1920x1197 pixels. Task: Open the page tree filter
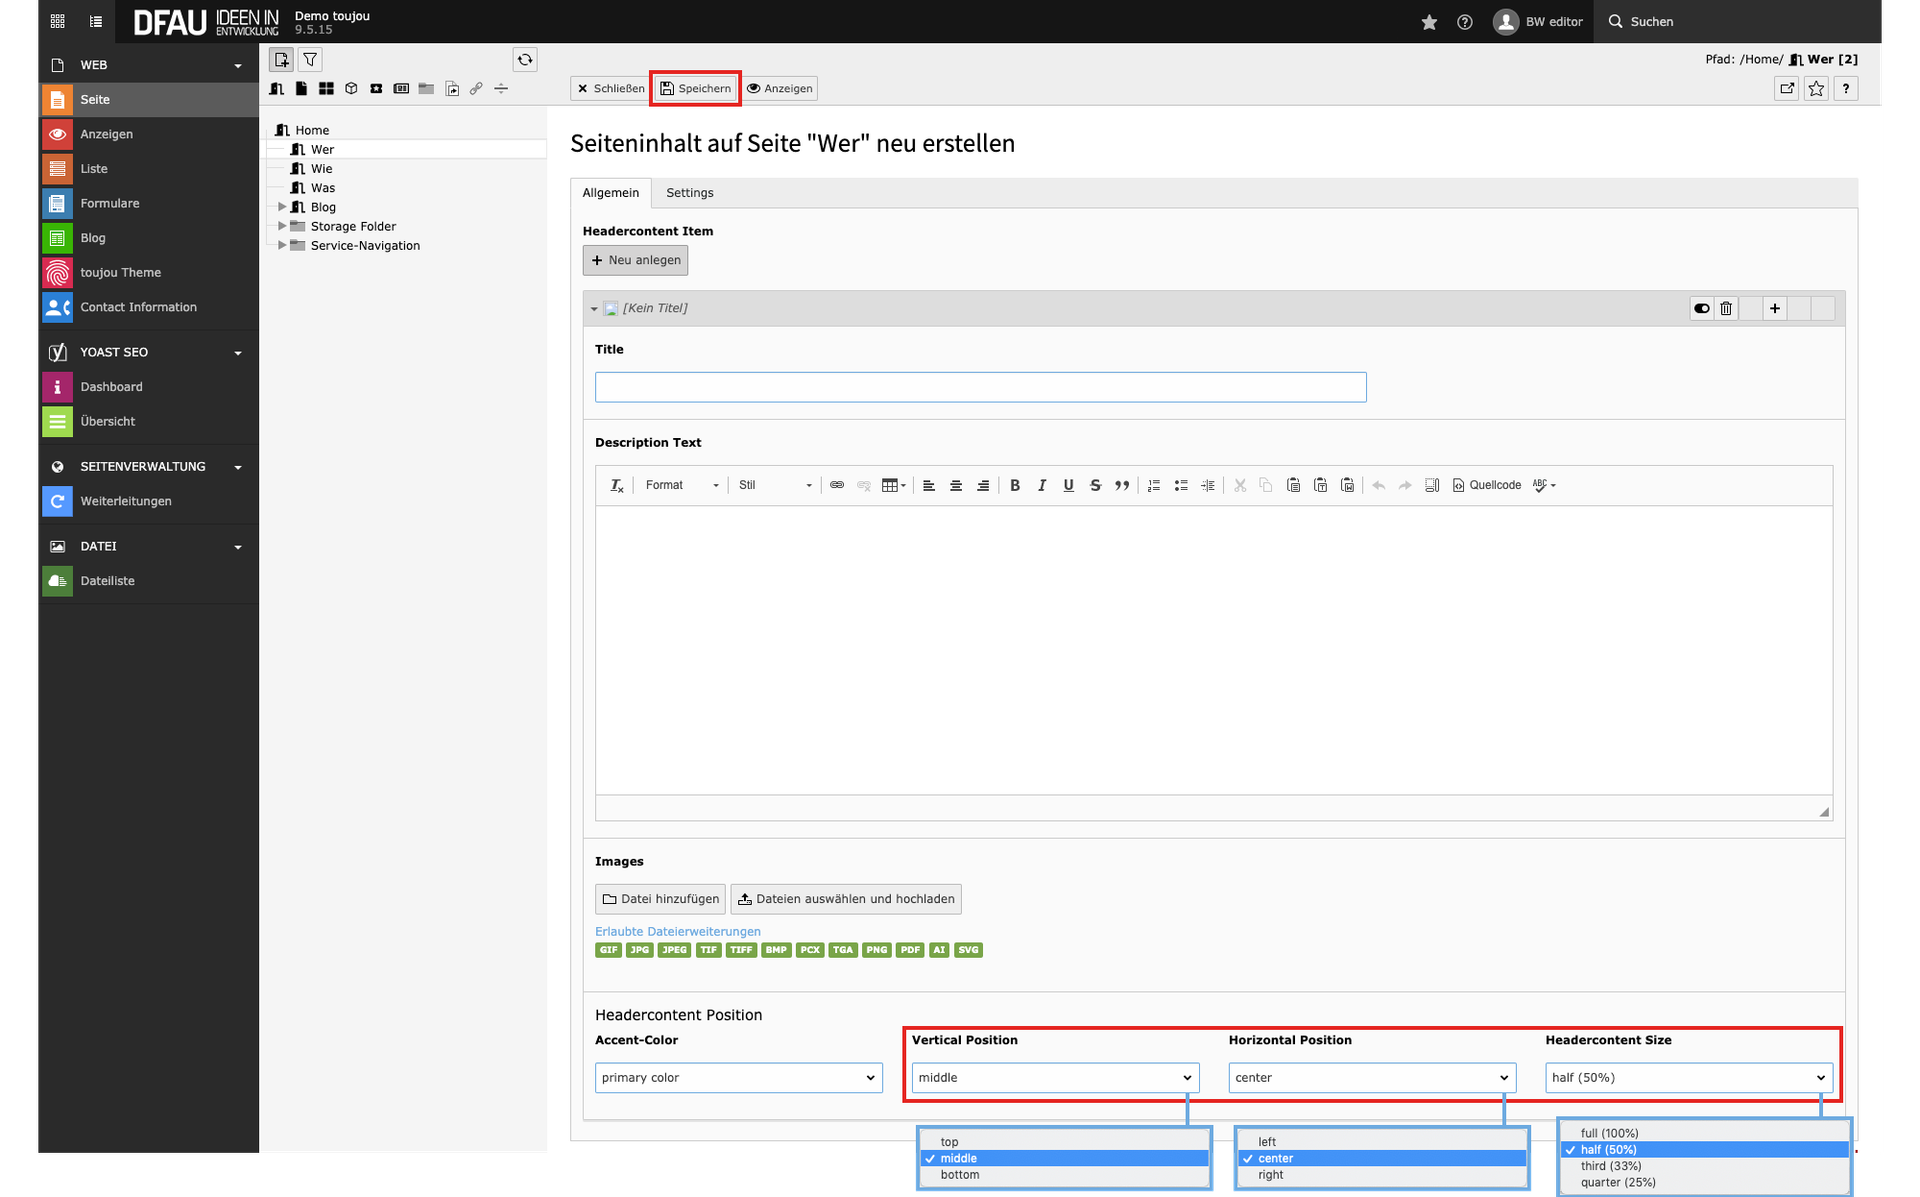coord(311,60)
